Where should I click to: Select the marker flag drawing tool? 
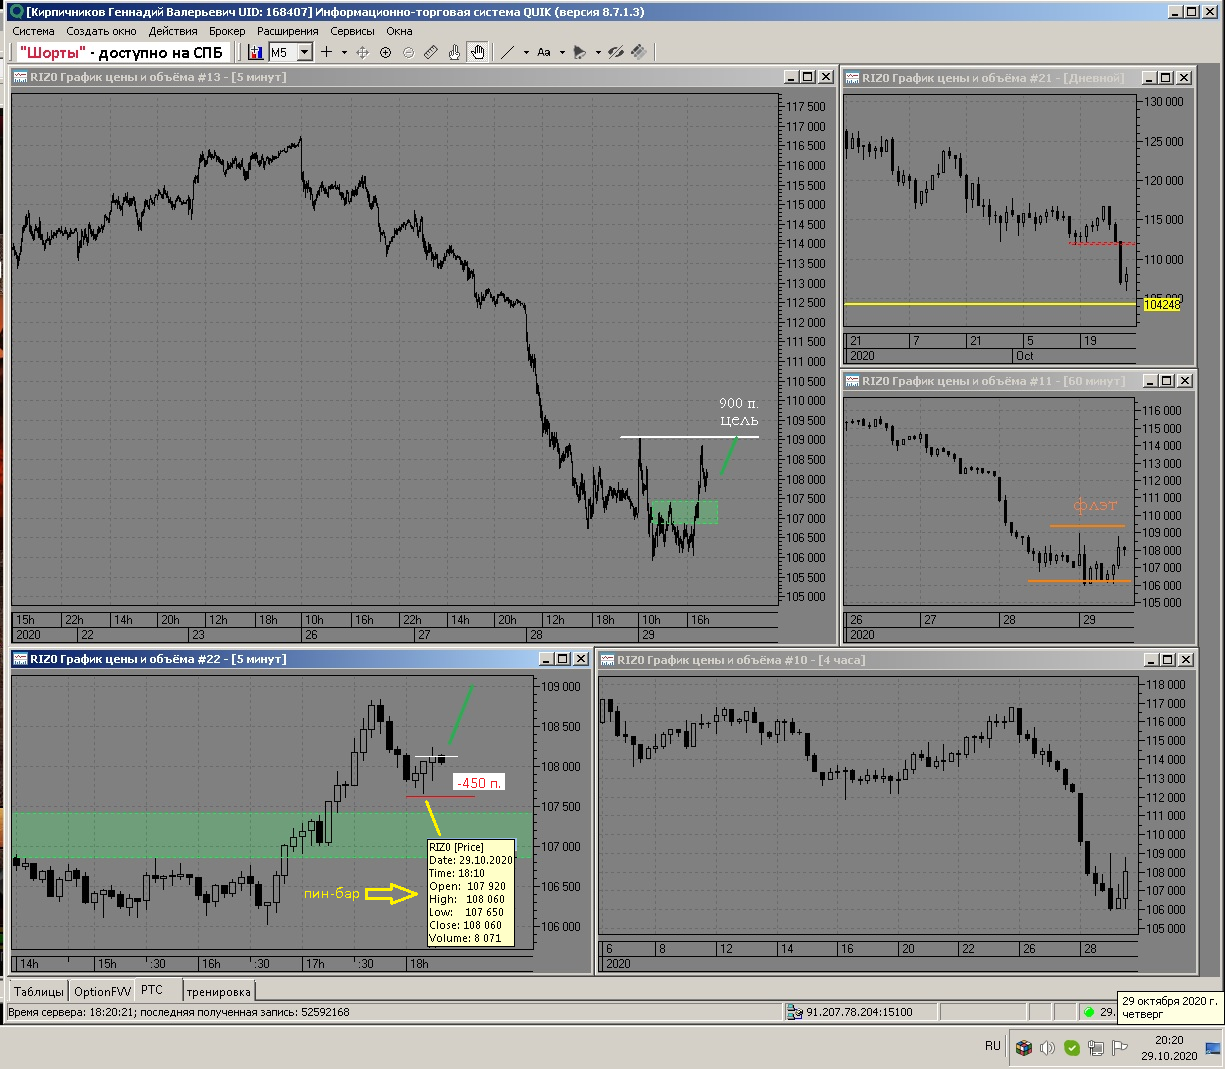click(x=580, y=52)
